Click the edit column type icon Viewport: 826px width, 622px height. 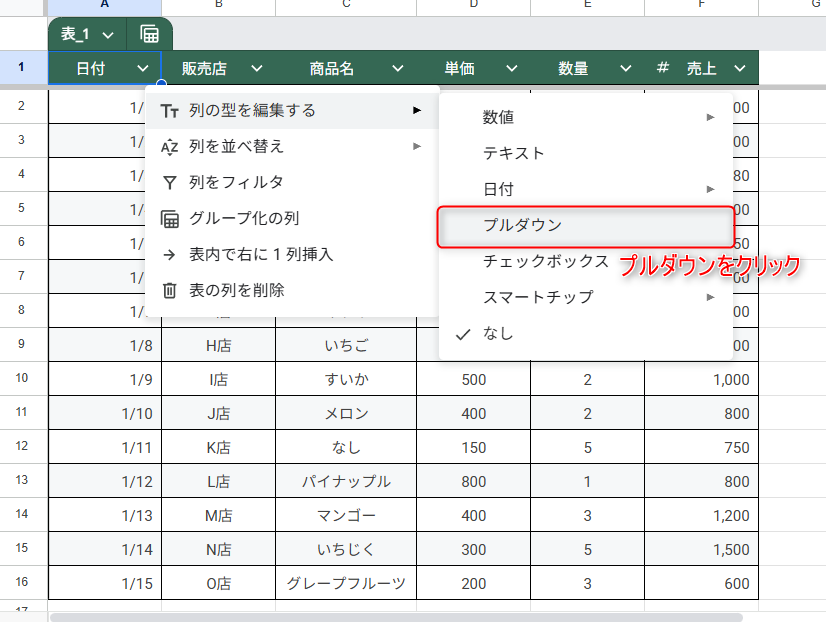pos(170,110)
